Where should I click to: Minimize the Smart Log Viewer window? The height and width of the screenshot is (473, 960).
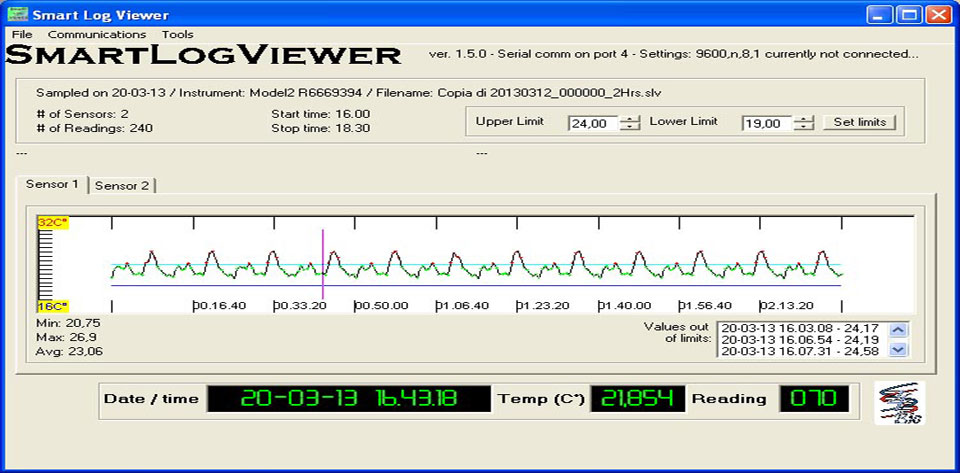coord(879,15)
